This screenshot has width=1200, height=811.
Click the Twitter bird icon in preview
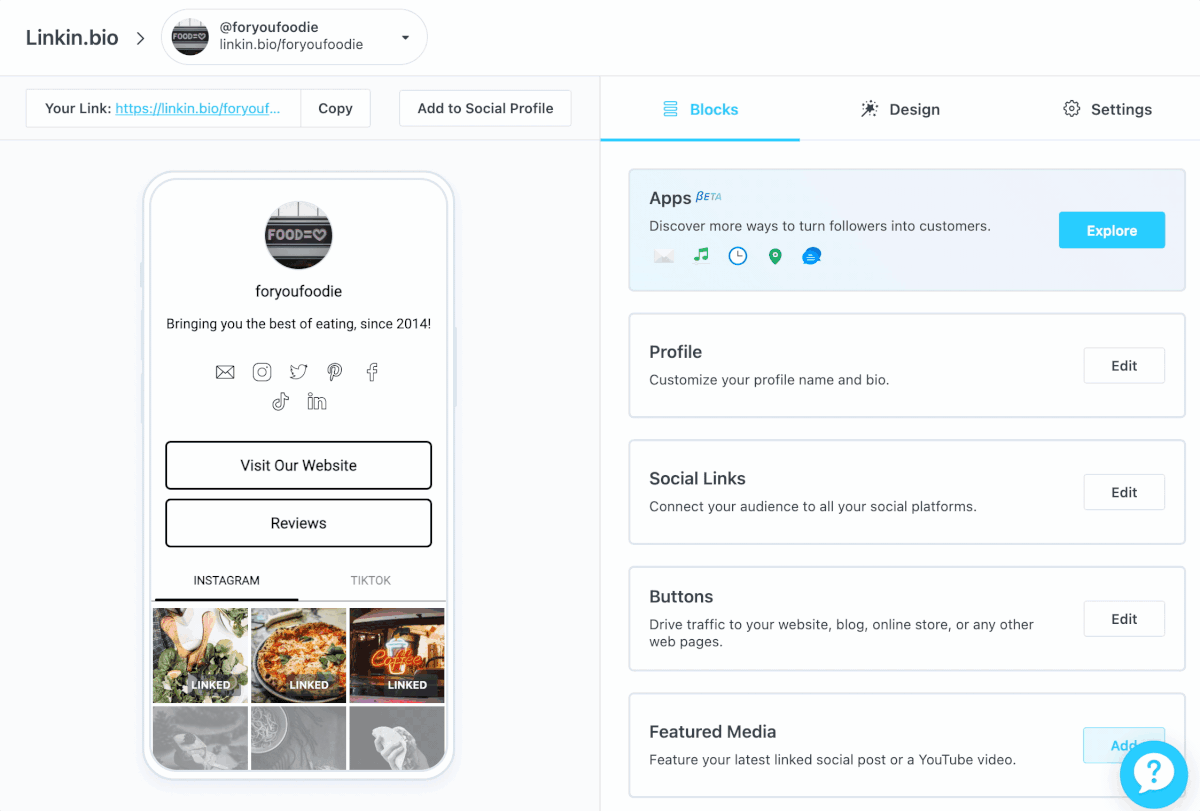pos(298,372)
